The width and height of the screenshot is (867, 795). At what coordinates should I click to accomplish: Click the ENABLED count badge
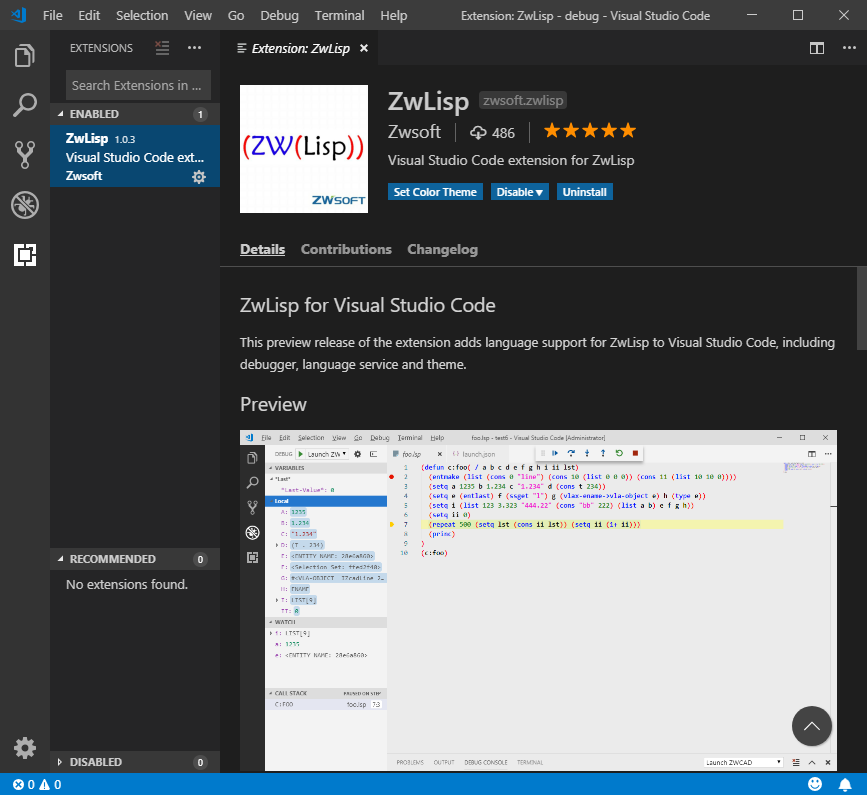200,114
